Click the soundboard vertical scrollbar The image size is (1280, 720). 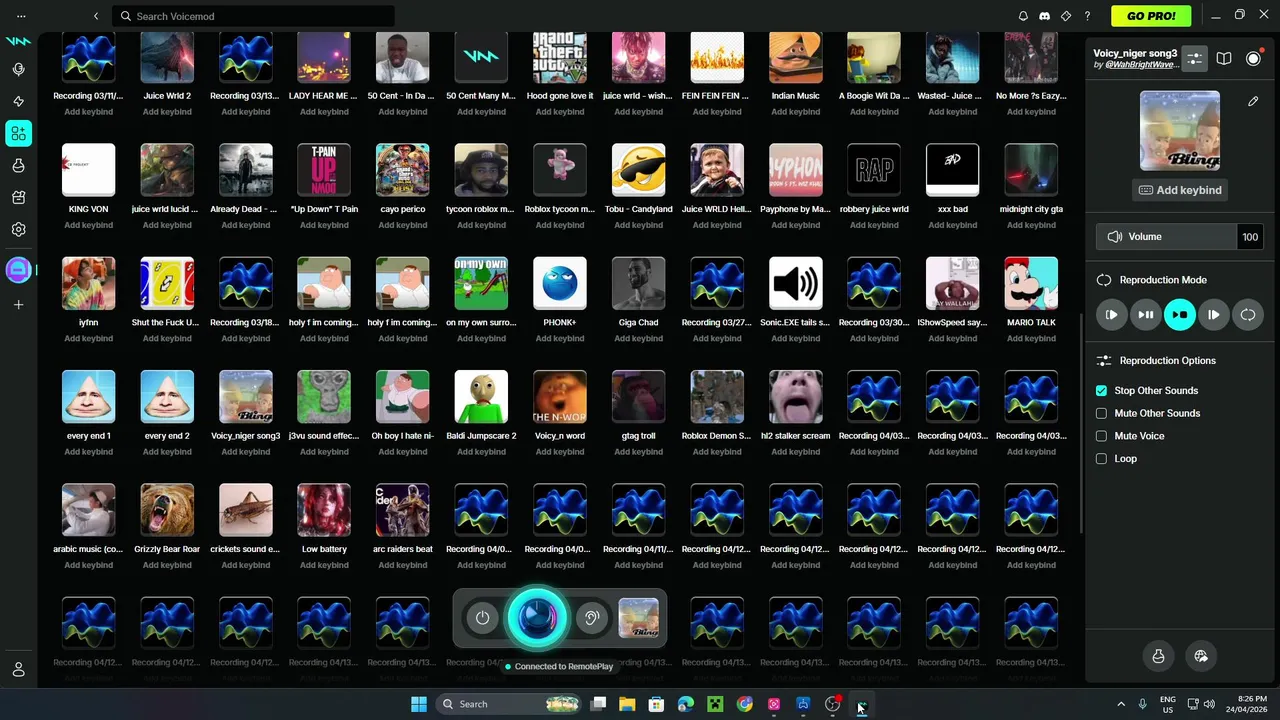(x=1079, y=422)
